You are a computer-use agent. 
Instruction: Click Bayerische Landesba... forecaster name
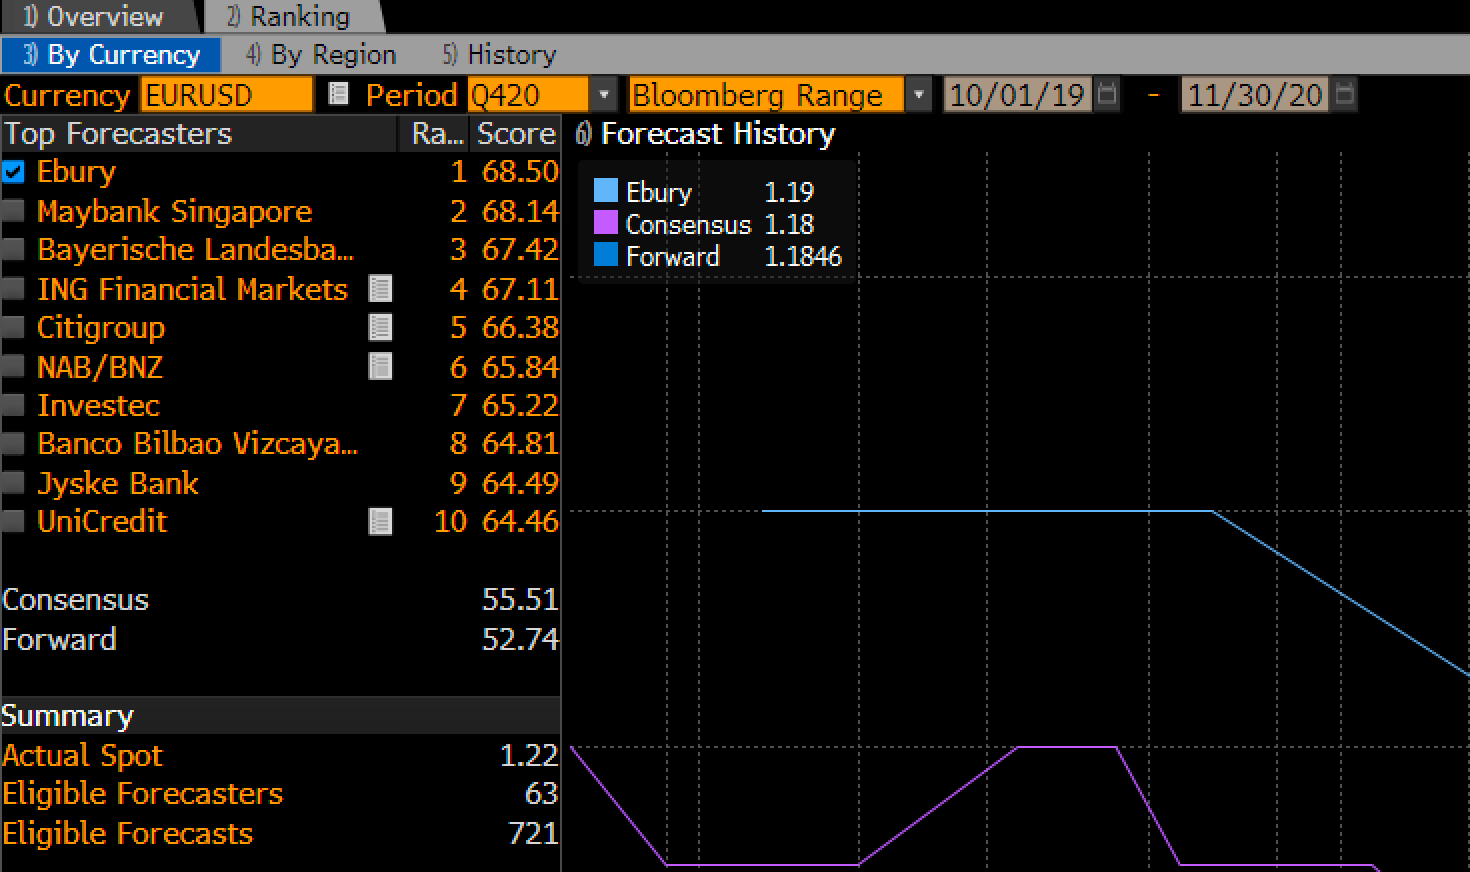click(195, 249)
